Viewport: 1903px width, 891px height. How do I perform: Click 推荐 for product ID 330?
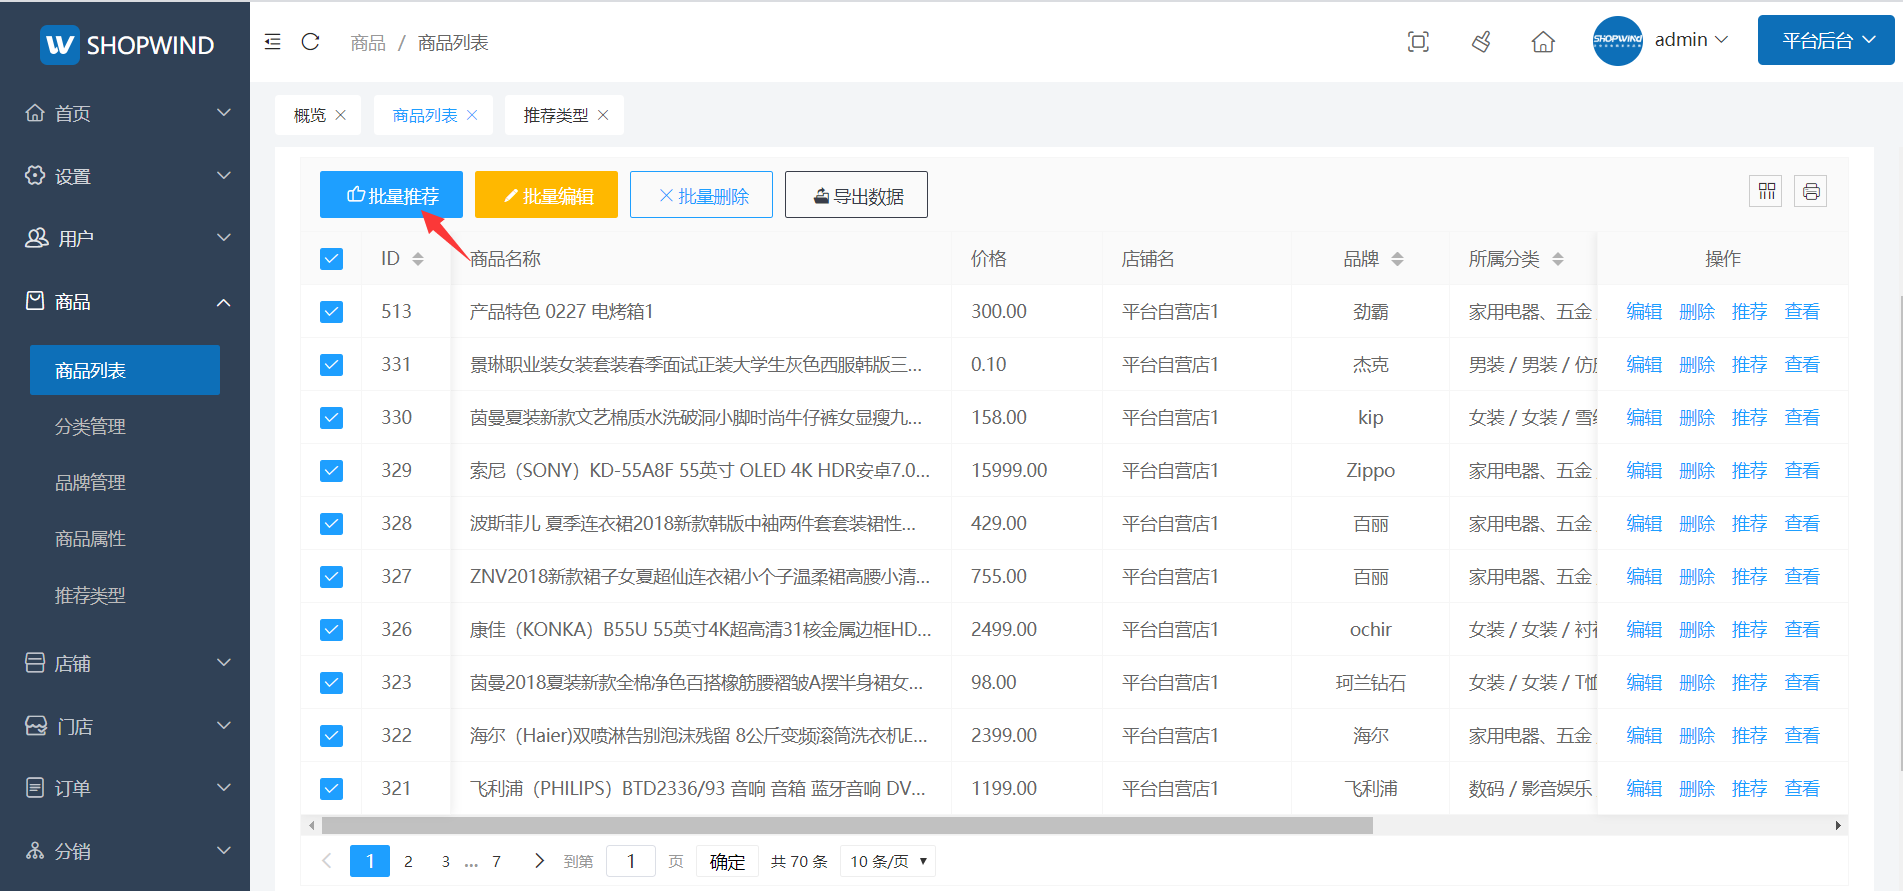coord(1750,418)
